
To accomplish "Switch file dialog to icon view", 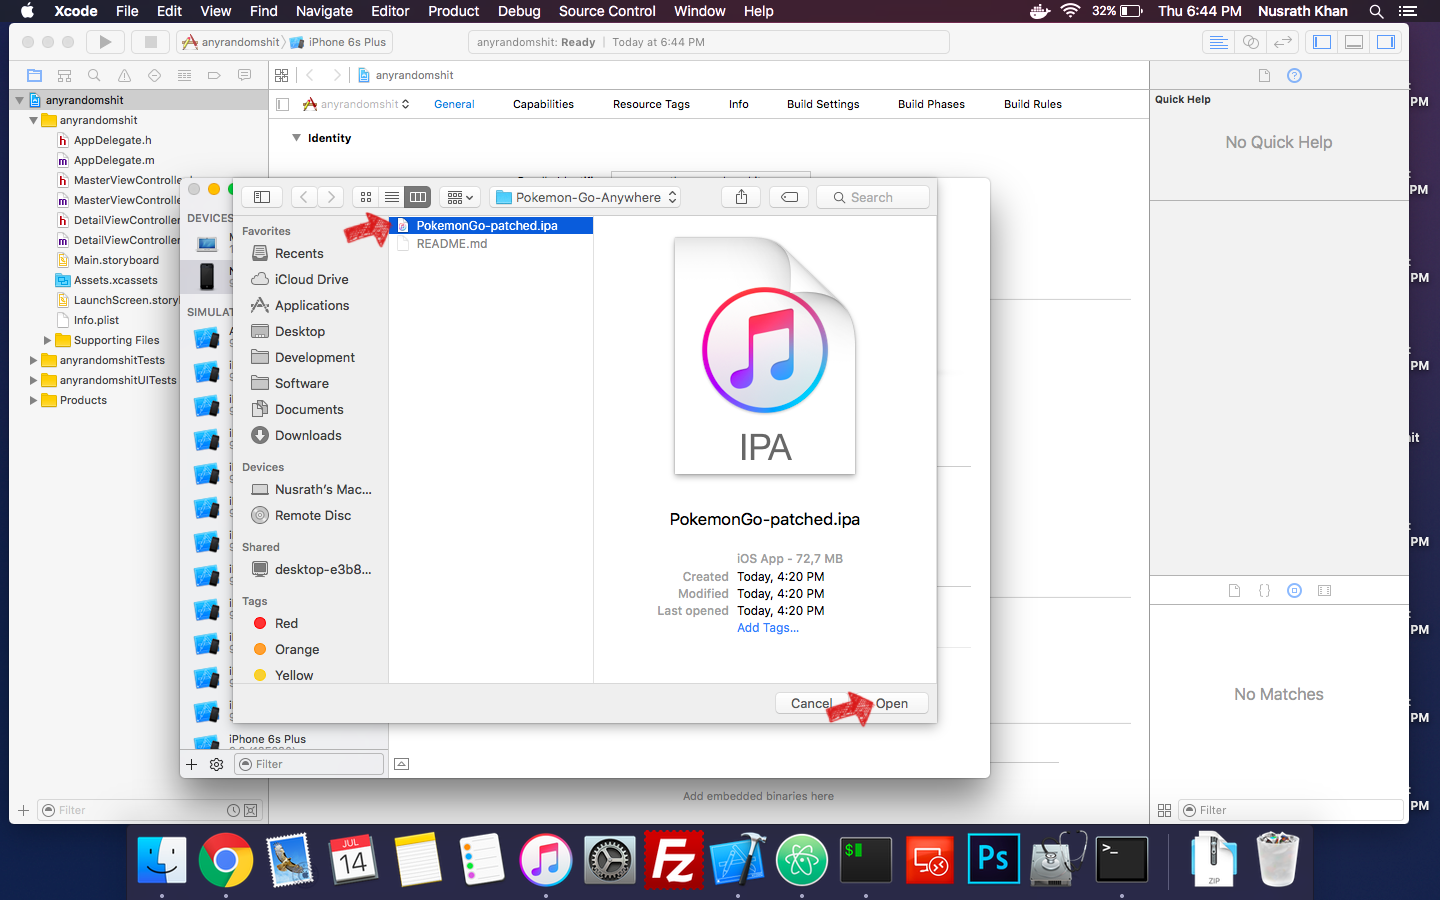I will (x=366, y=197).
